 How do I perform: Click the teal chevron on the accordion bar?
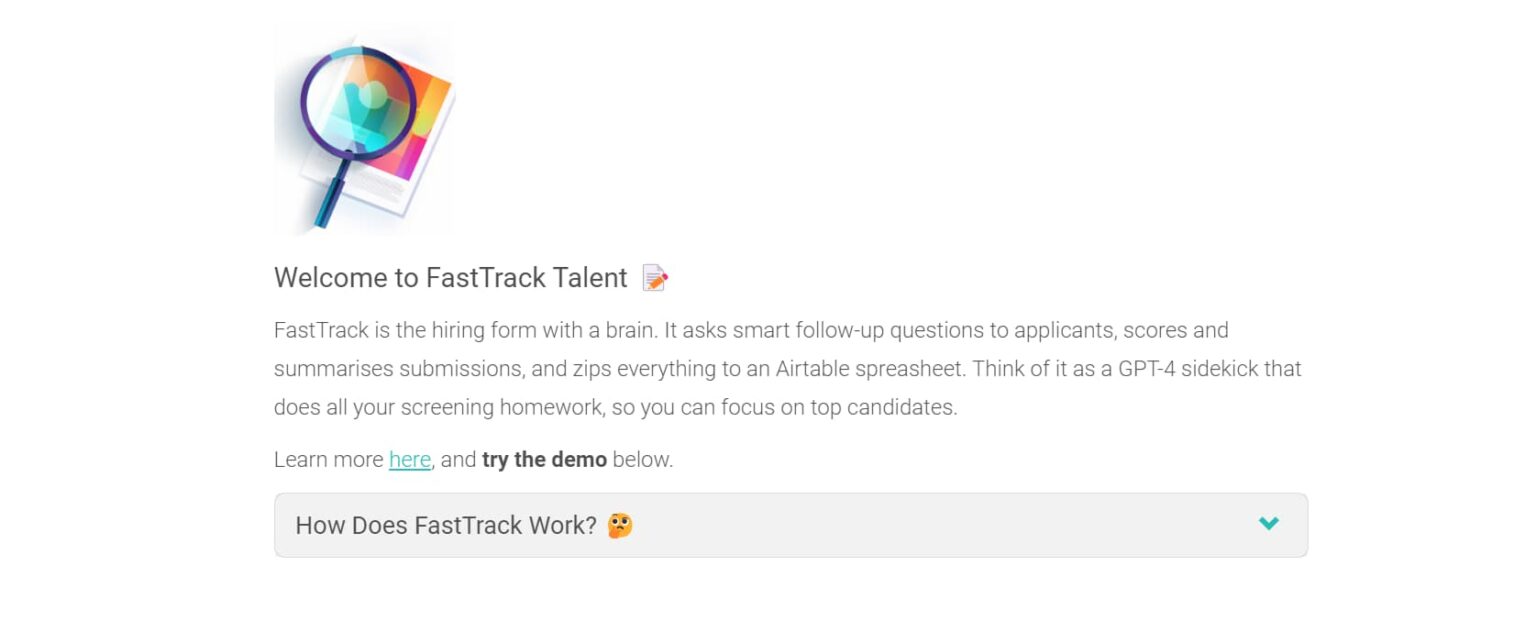tap(1268, 523)
